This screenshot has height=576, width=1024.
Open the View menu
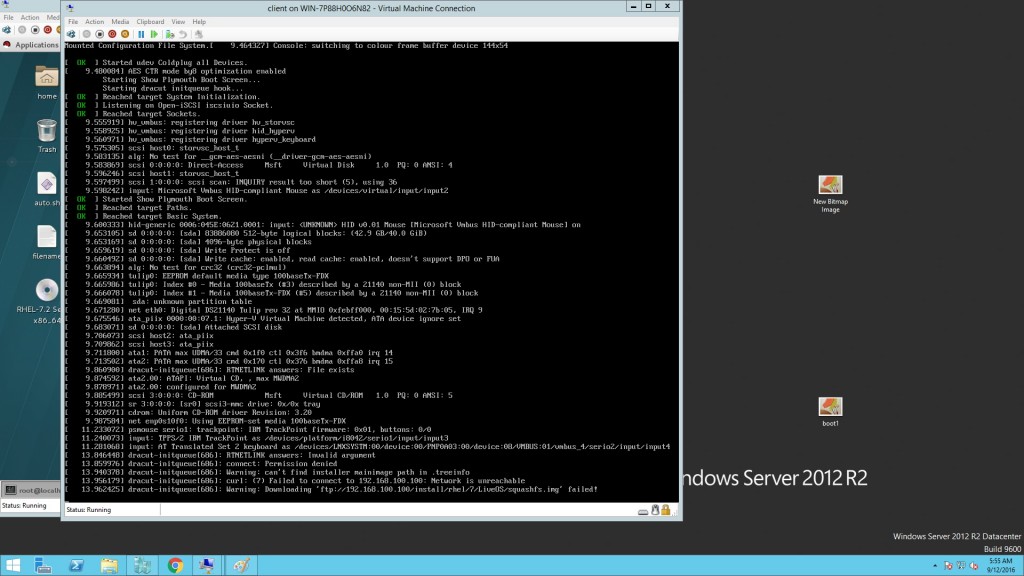[x=178, y=22]
